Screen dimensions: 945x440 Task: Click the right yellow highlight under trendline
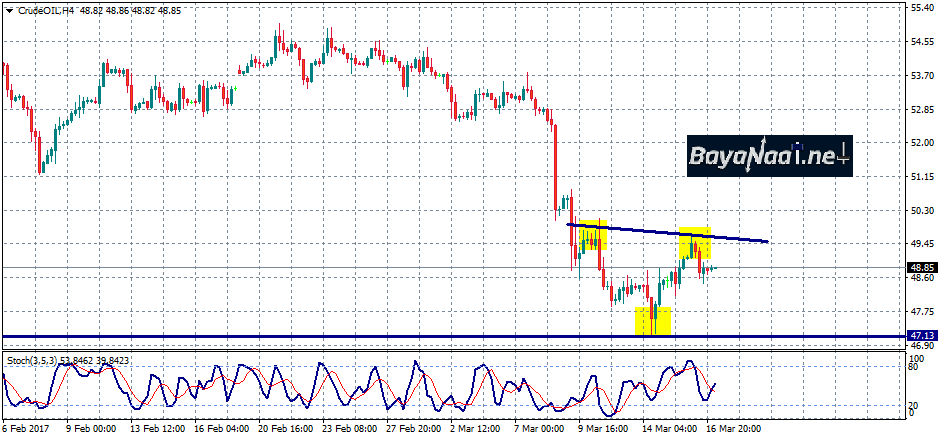pyautogui.click(x=696, y=244)
